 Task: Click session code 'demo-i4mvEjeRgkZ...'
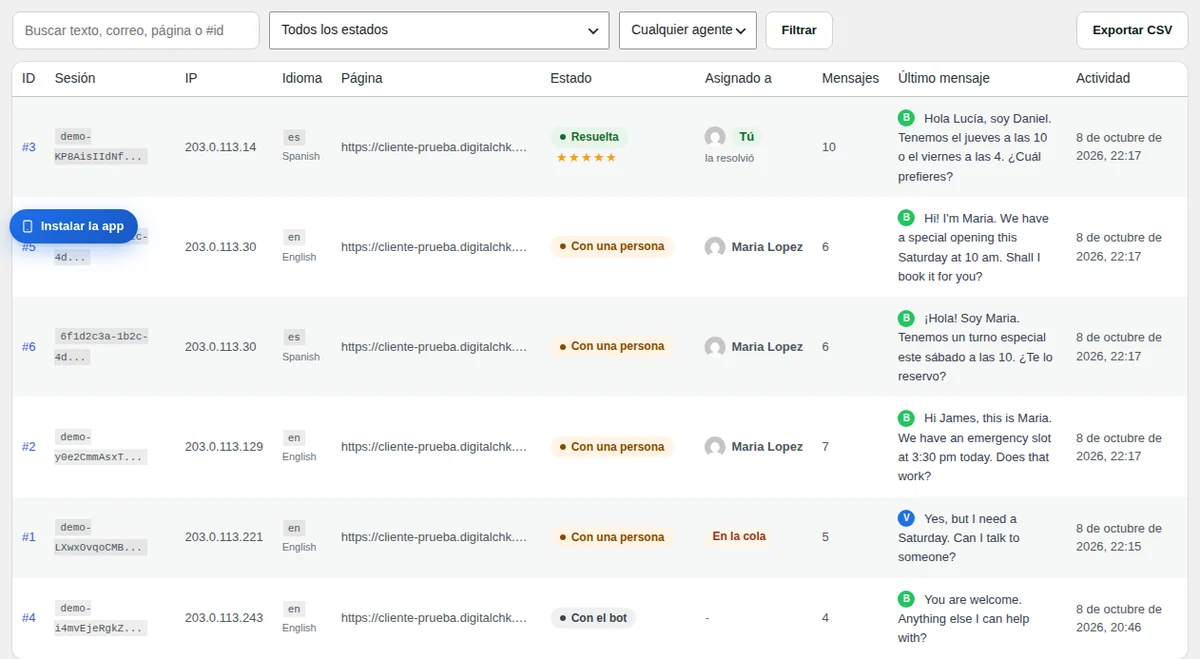click(x=101, y=618)
